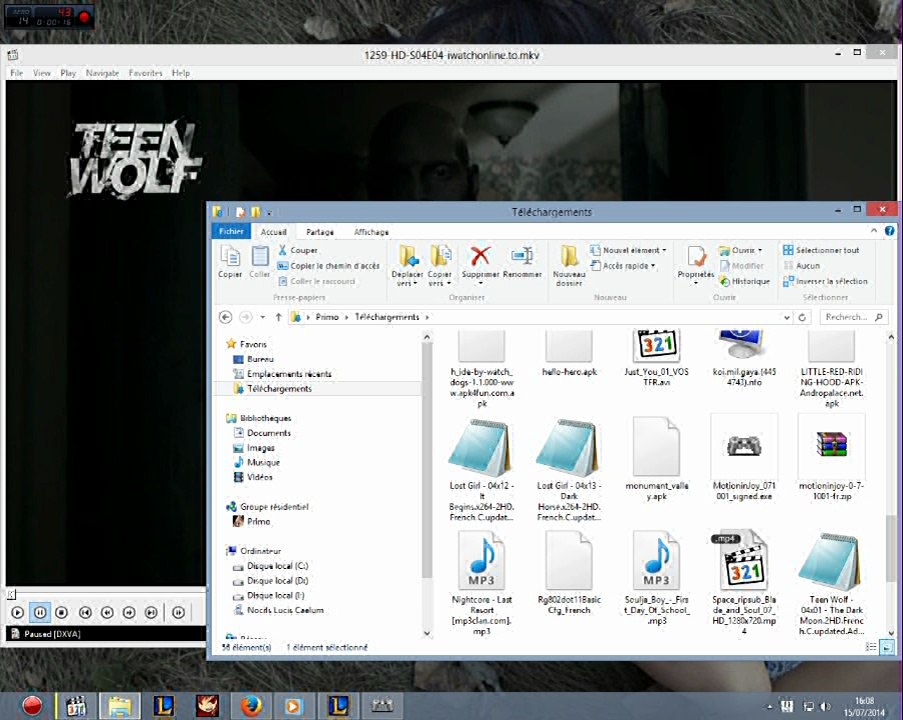Click Aucun to deselect all
The width and height of the screenshot is (903, 720).
tap(802, 266)
